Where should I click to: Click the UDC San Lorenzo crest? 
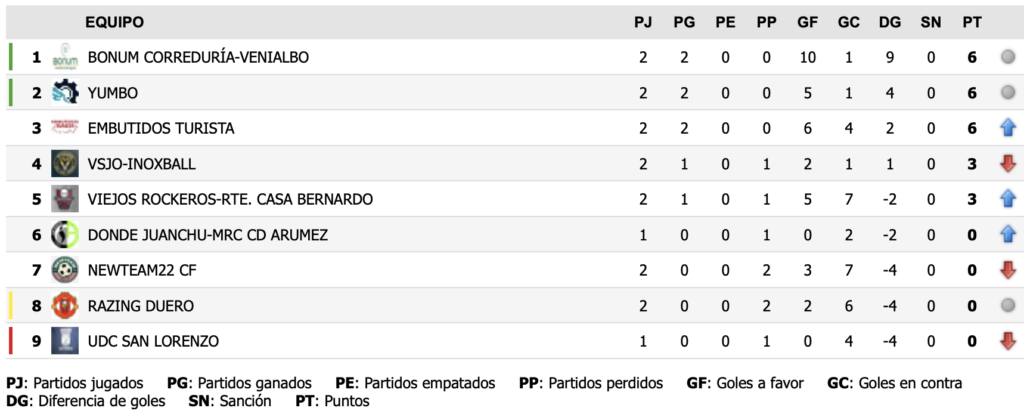65,341
